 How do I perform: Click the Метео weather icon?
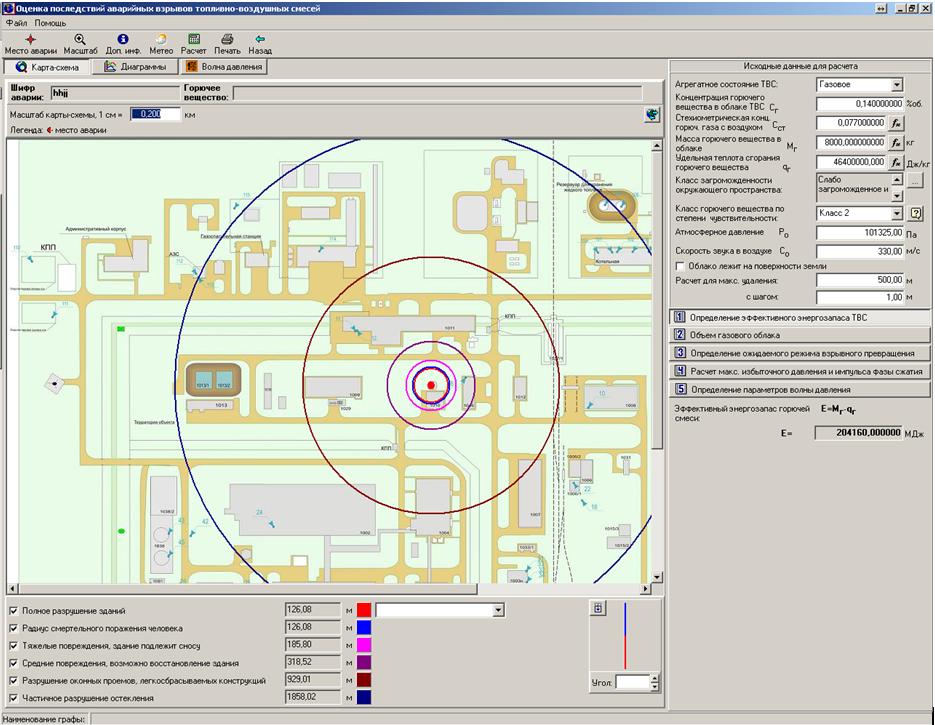coord(161,39)
